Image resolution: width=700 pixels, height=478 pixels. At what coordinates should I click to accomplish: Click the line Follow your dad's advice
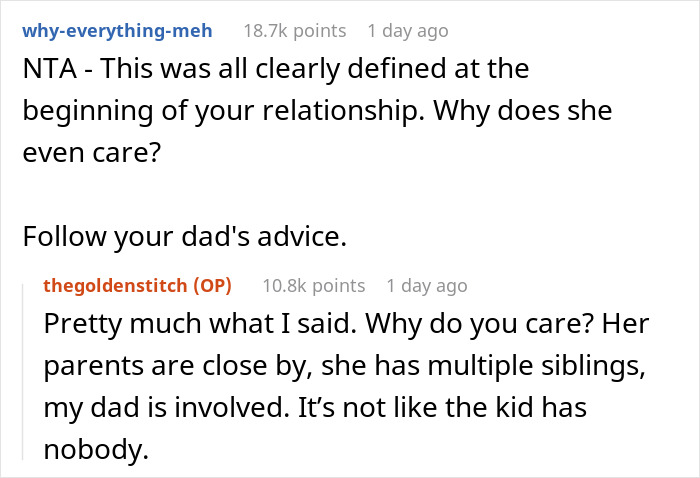184,236
